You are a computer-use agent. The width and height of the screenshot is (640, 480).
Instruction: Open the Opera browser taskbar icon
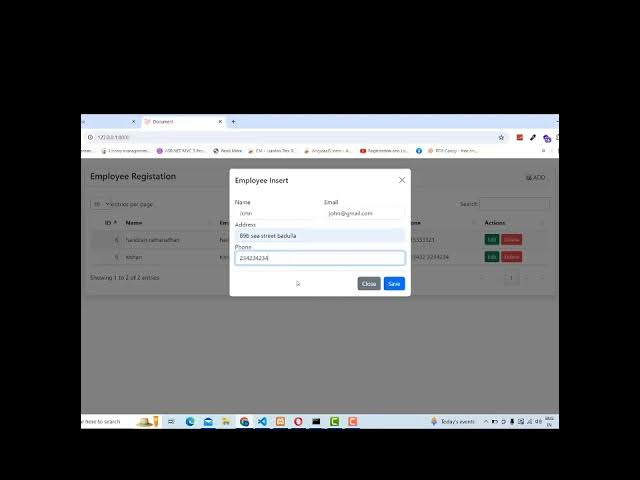pyautogui.click(x=298, y=422)
